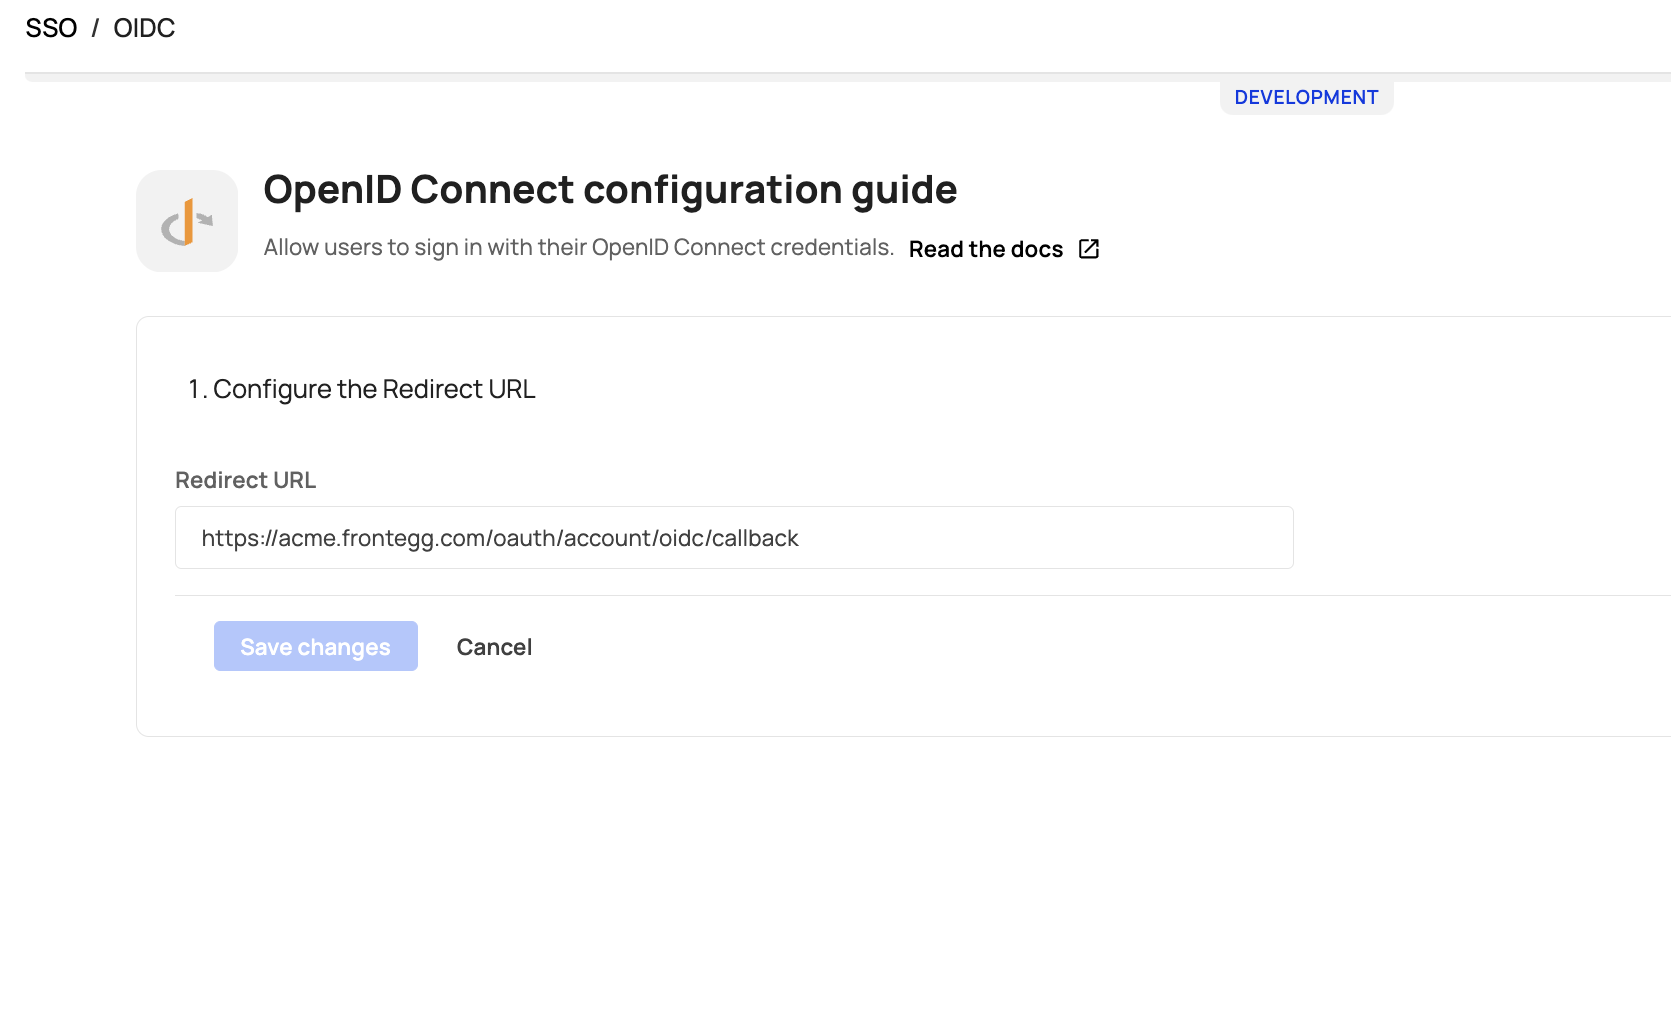Click the word callback in the redirect URL
1671x1029 pixels.
tap(755, 538)
